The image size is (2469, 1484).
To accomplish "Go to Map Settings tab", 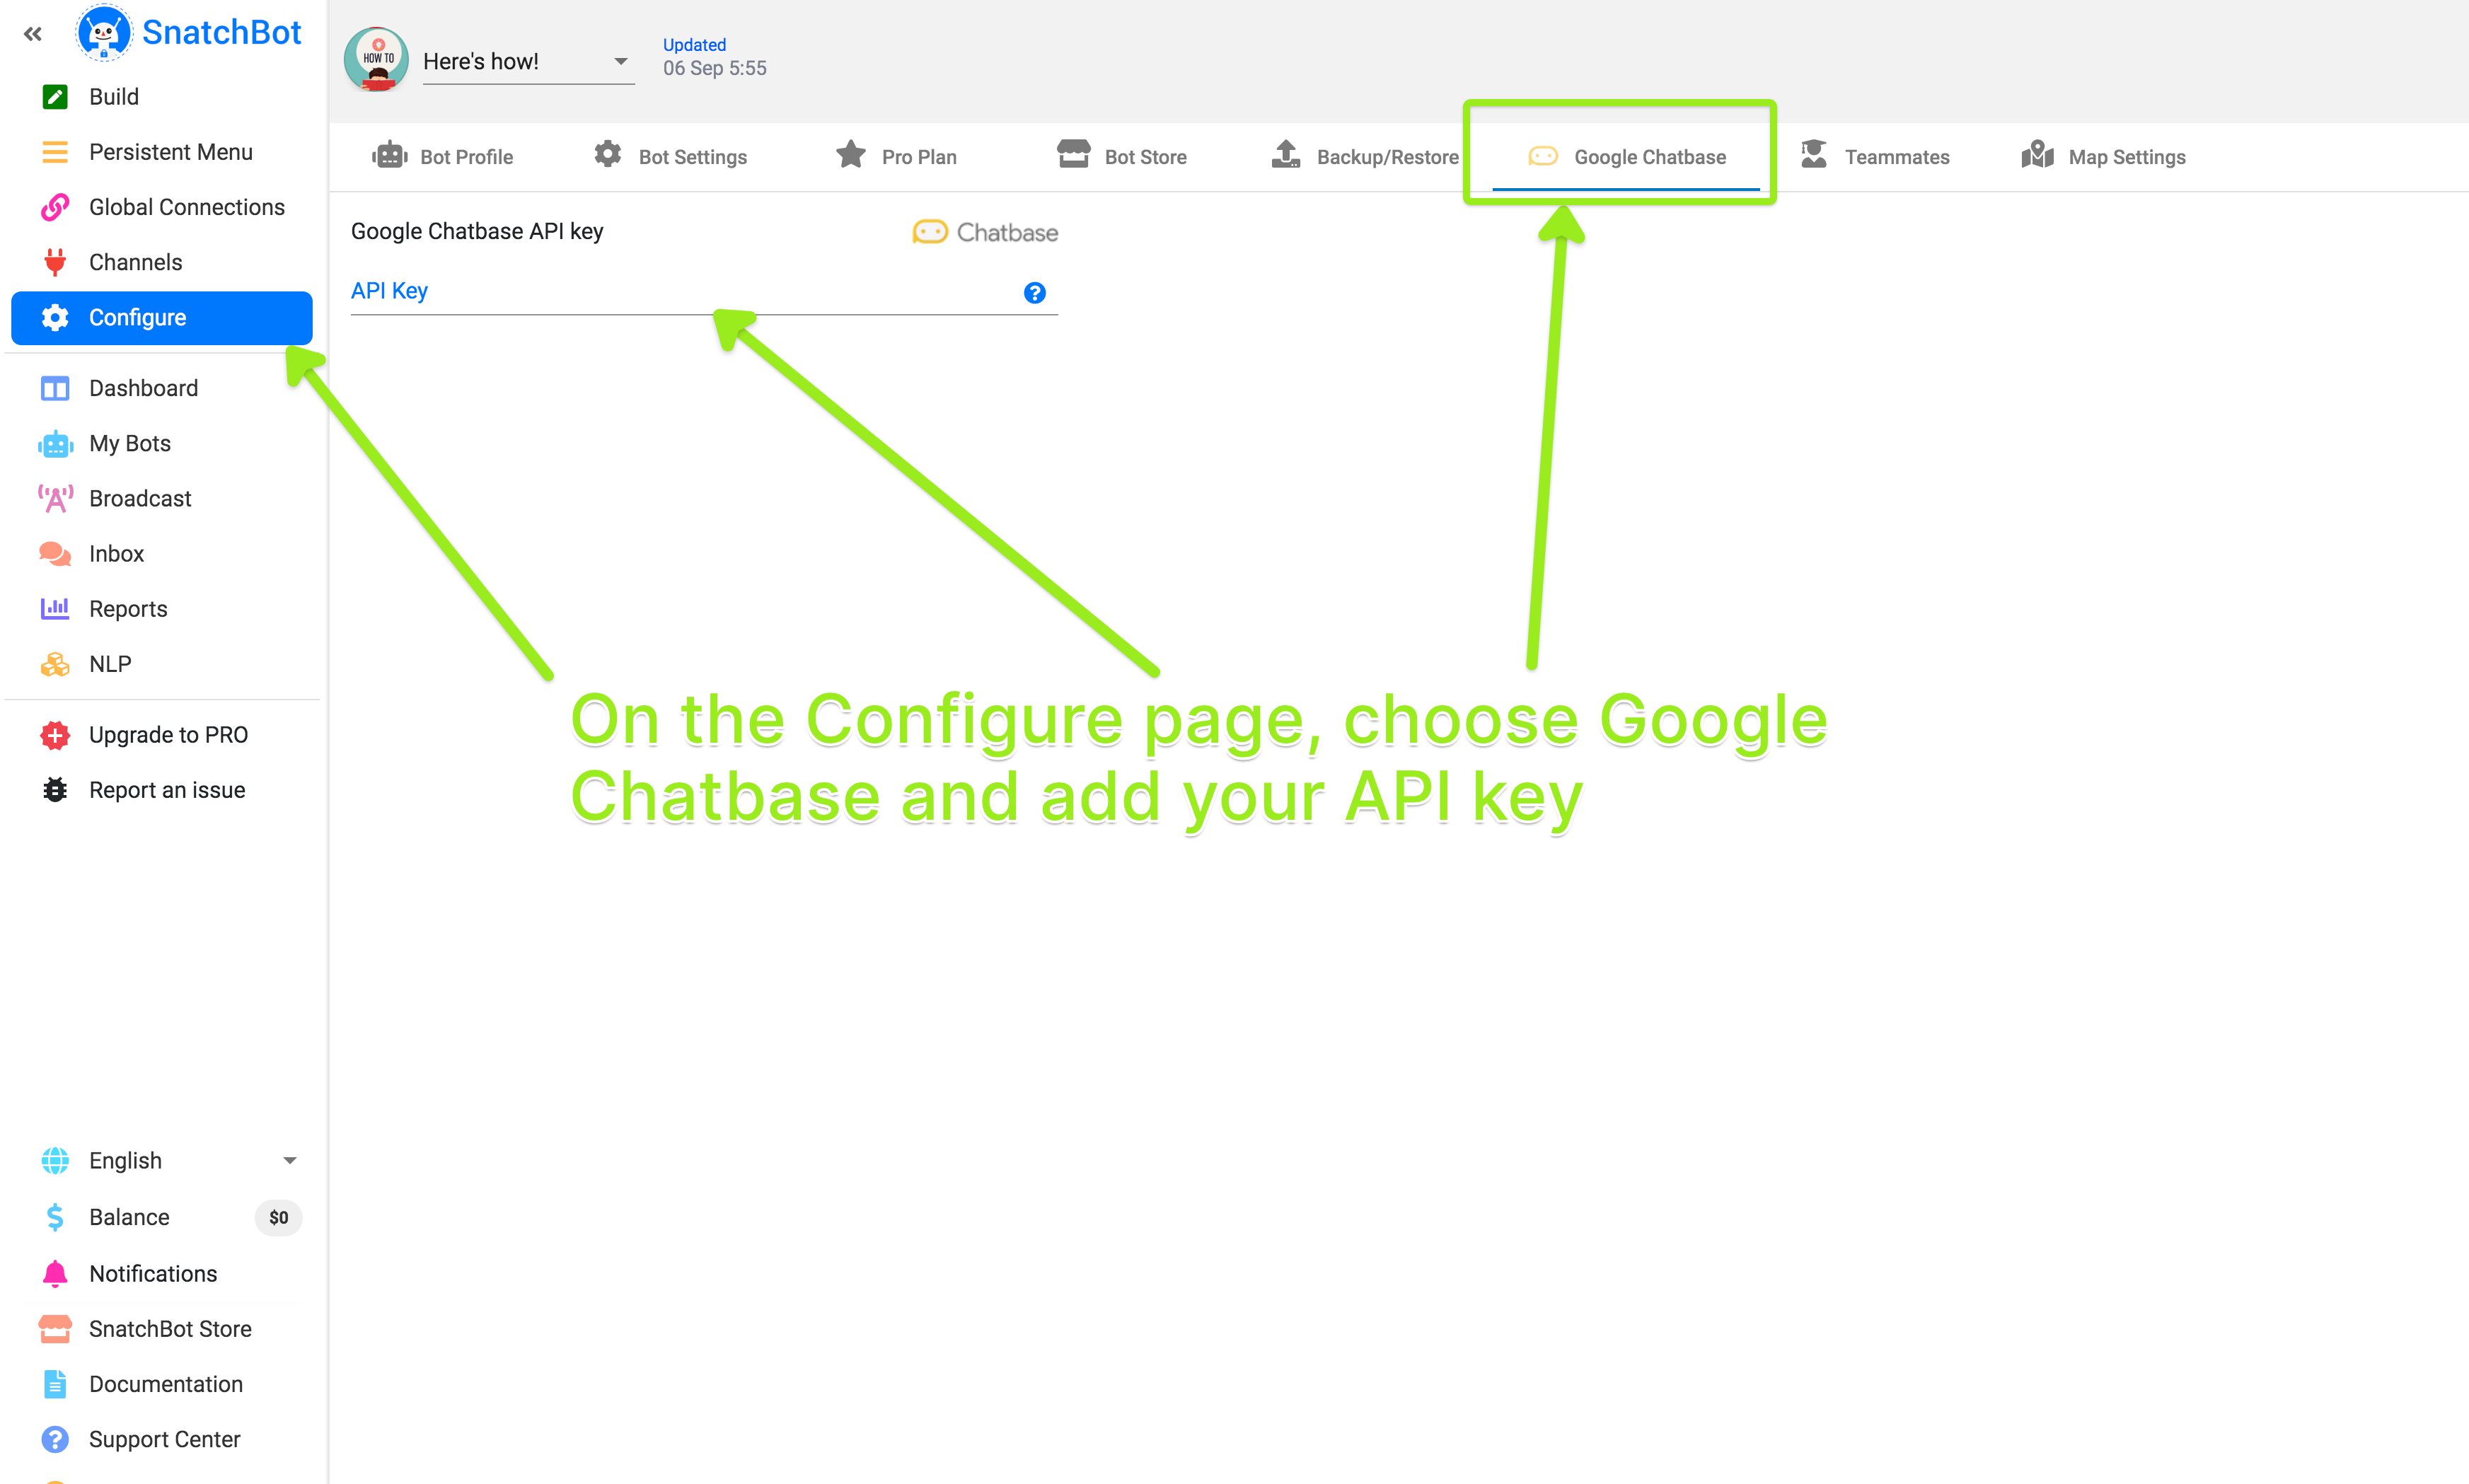I will 2103,157.
